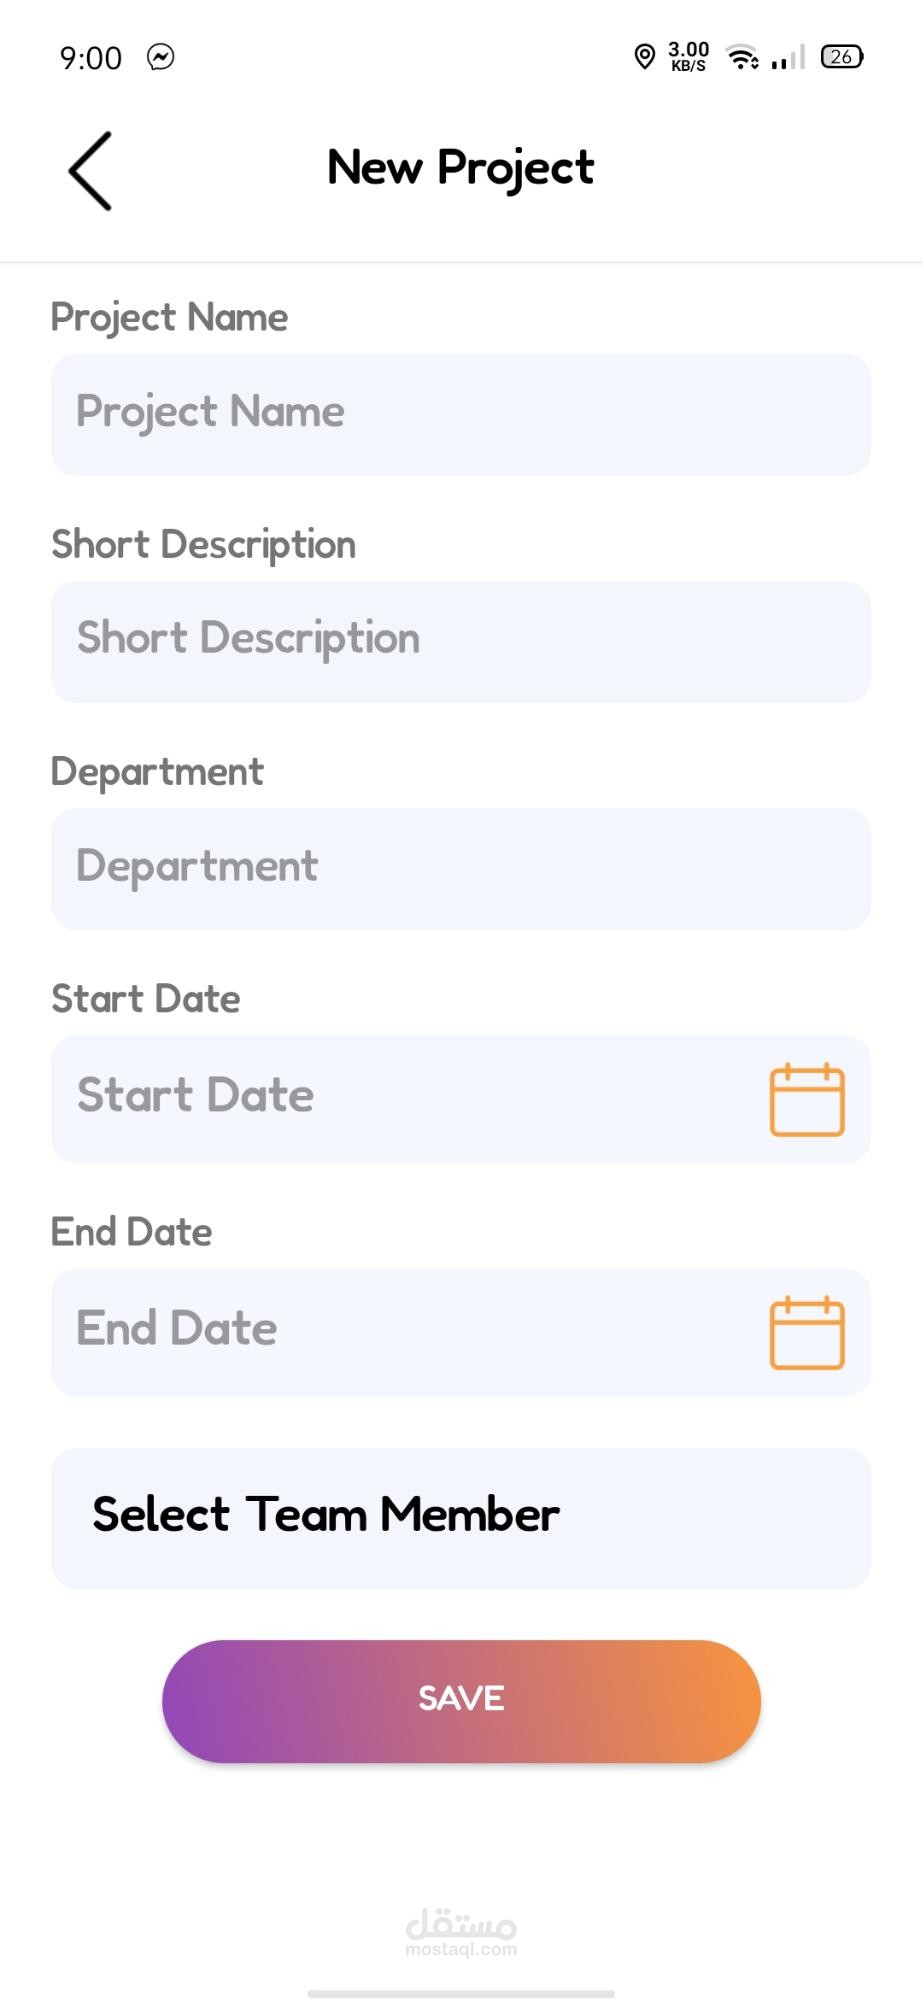Focus the Department input field
Viewport: 923px width, 1999px height.
[x=460, y=868]
